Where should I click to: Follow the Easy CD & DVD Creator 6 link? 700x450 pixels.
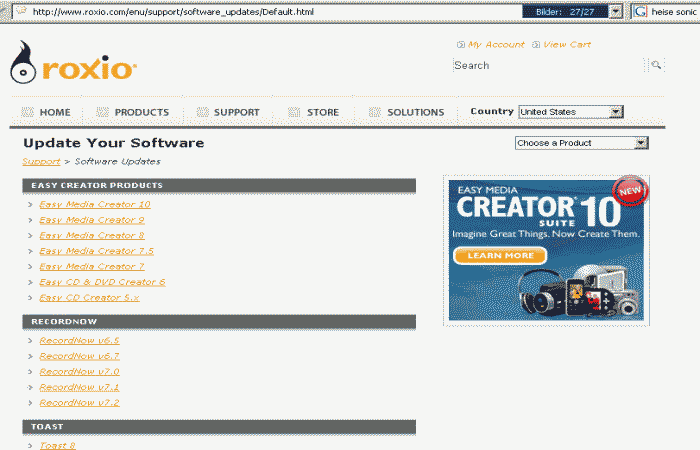(102, 282)
